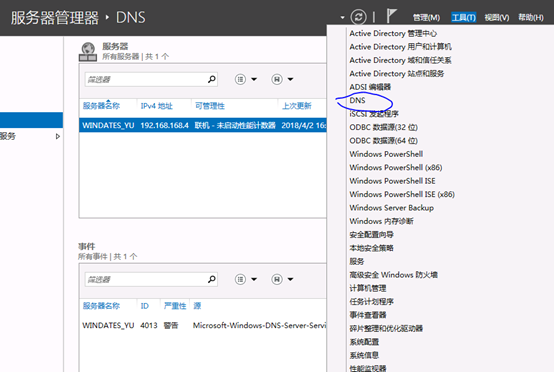Open 本地安全策略 menu entry
Viewport: 554px width, 372px height.
pos(371,248)
